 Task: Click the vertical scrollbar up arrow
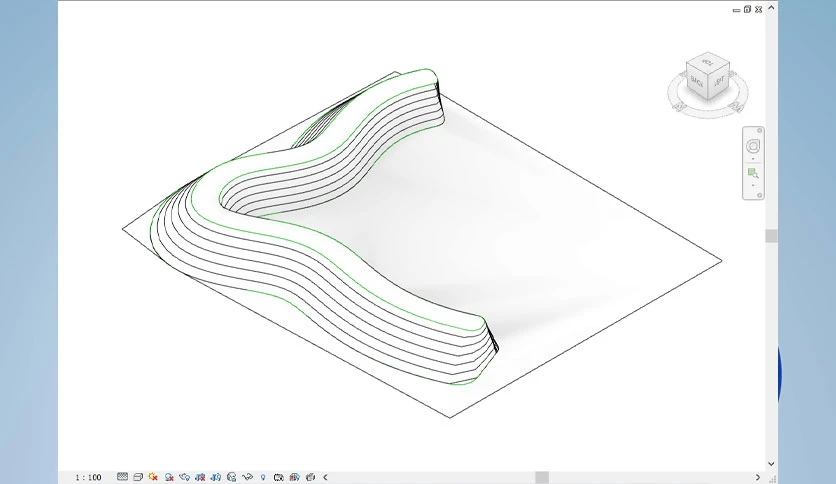point(771,8)
